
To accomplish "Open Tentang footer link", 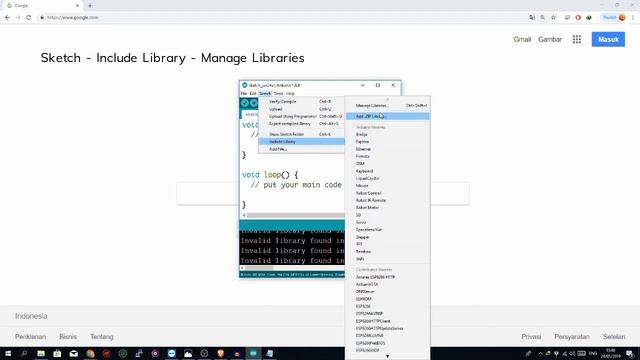I will tap(102, 337).
